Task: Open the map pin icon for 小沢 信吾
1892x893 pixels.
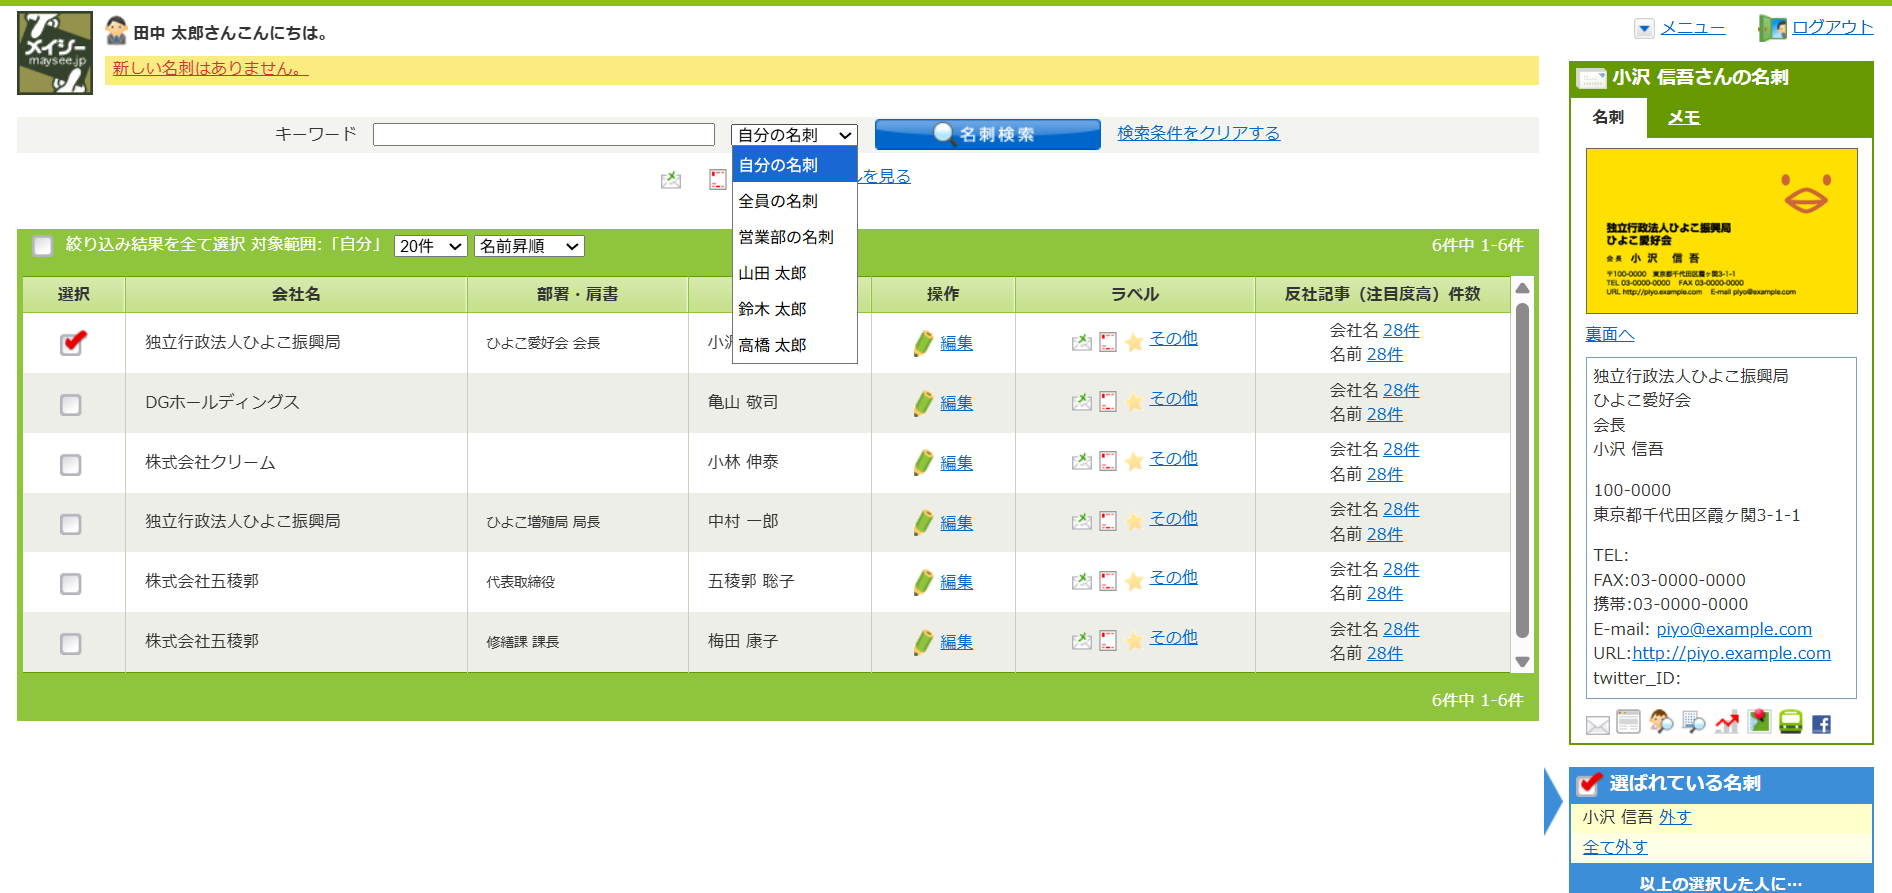Action: (1759, 722)
